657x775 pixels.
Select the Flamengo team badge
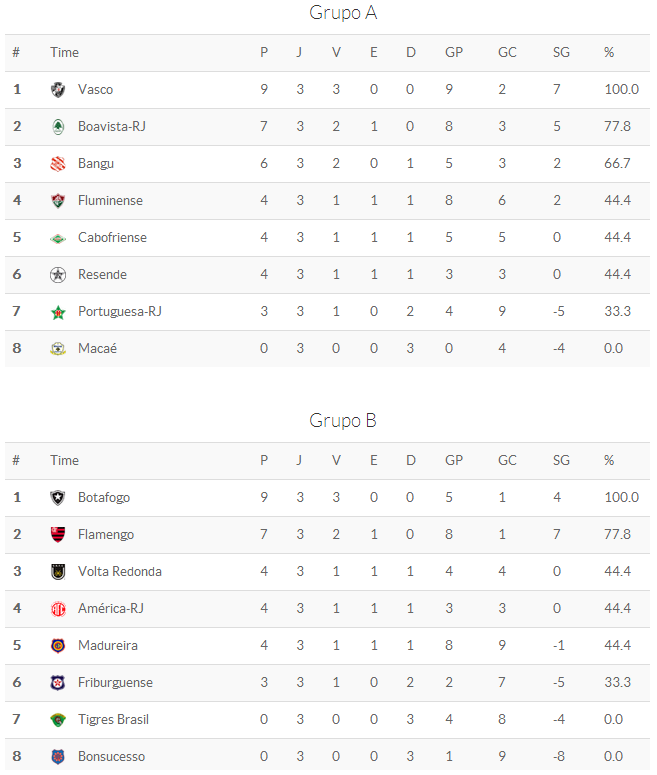pyautogui.click(x=58, y=535)
